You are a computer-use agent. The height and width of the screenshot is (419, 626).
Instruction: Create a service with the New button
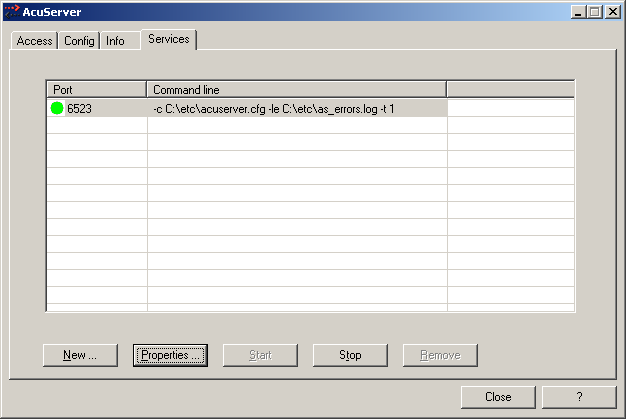tap(80, 355)
